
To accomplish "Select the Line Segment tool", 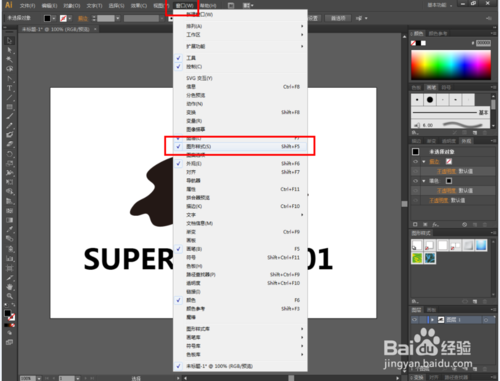I will click(x=9, y=98).
